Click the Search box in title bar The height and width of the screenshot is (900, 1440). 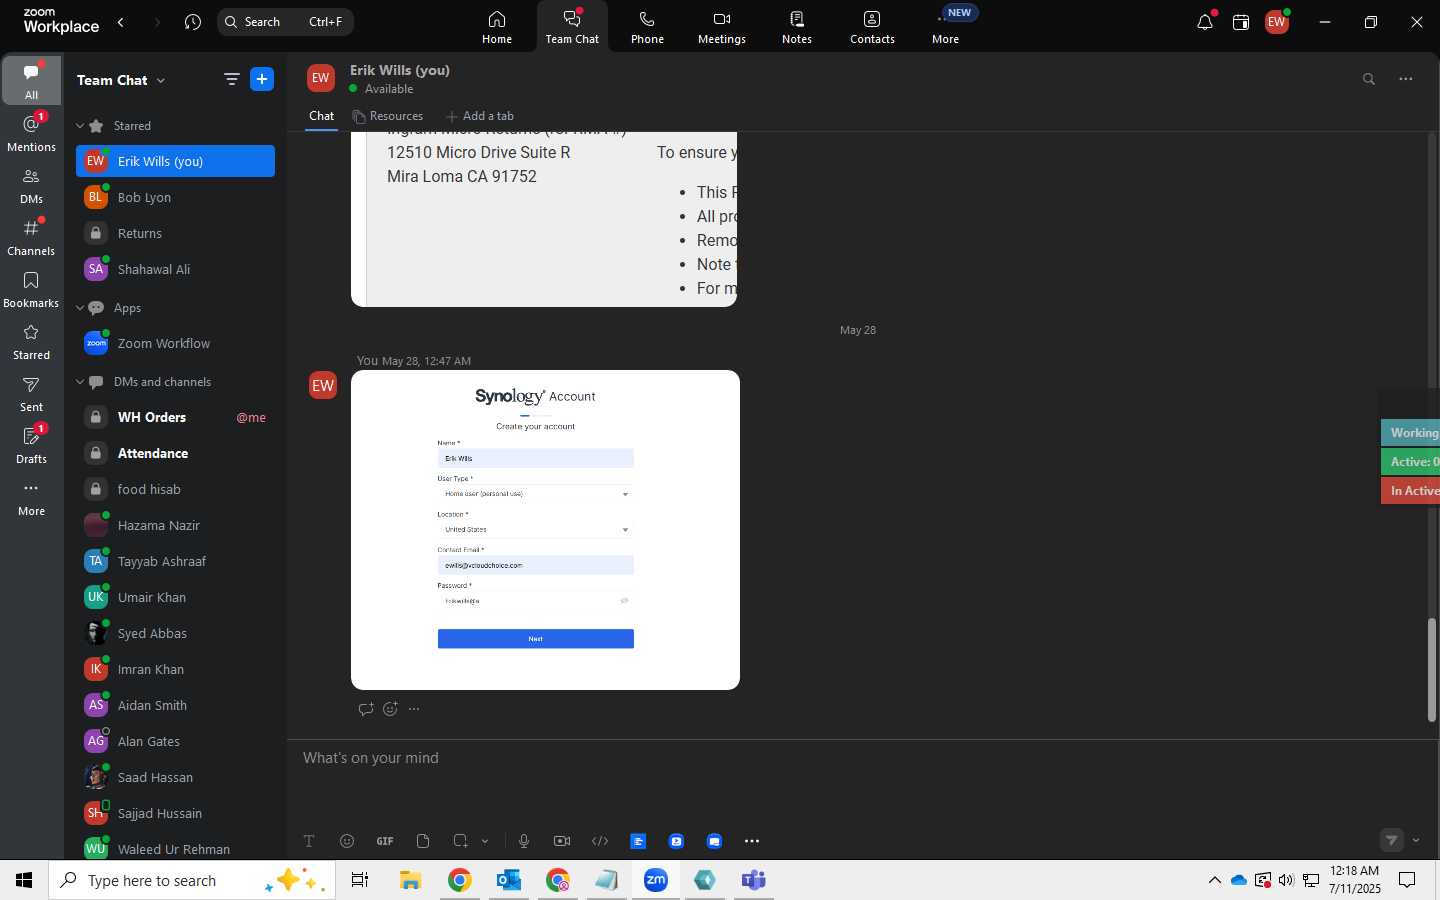click(285, 22)
